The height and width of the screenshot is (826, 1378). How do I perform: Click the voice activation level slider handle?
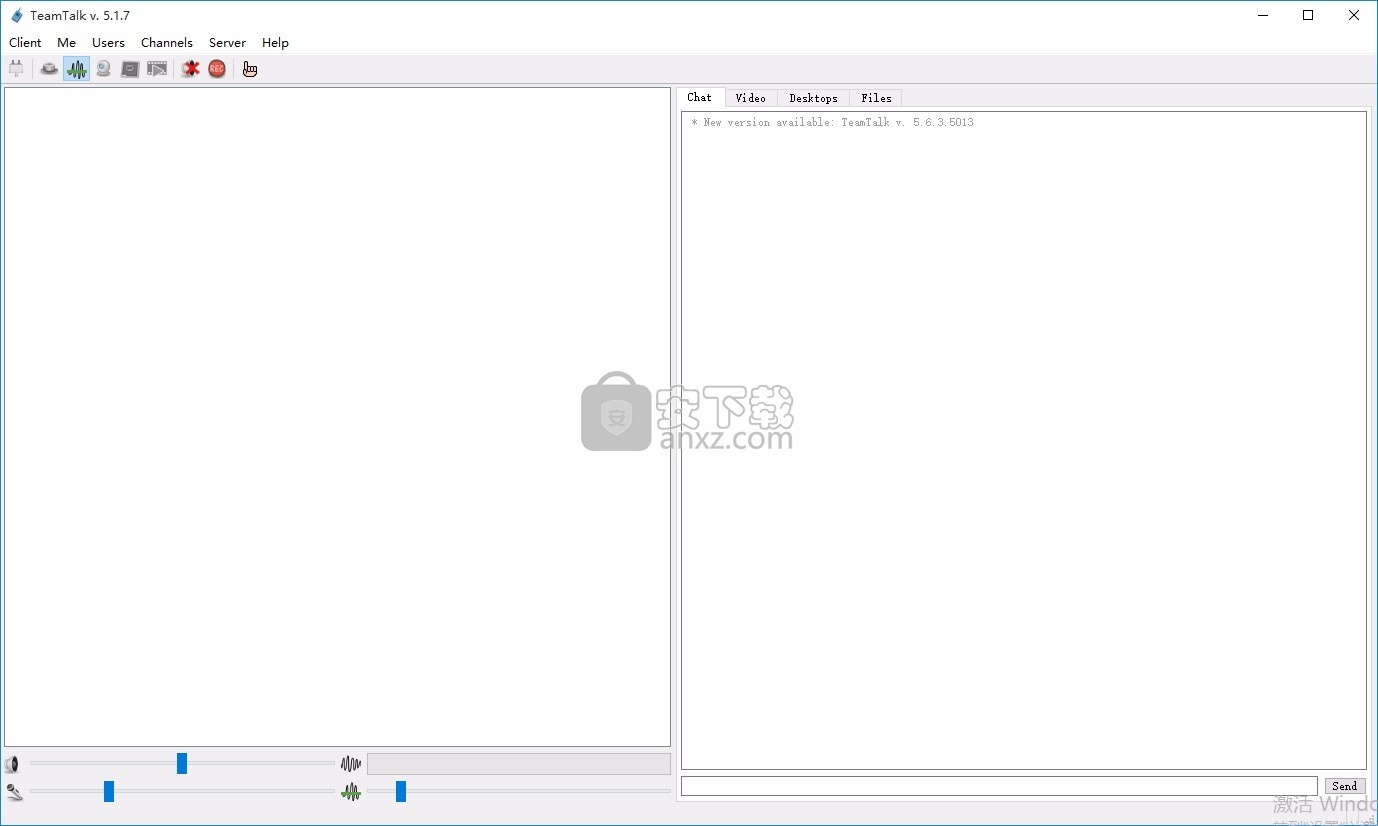401,792
